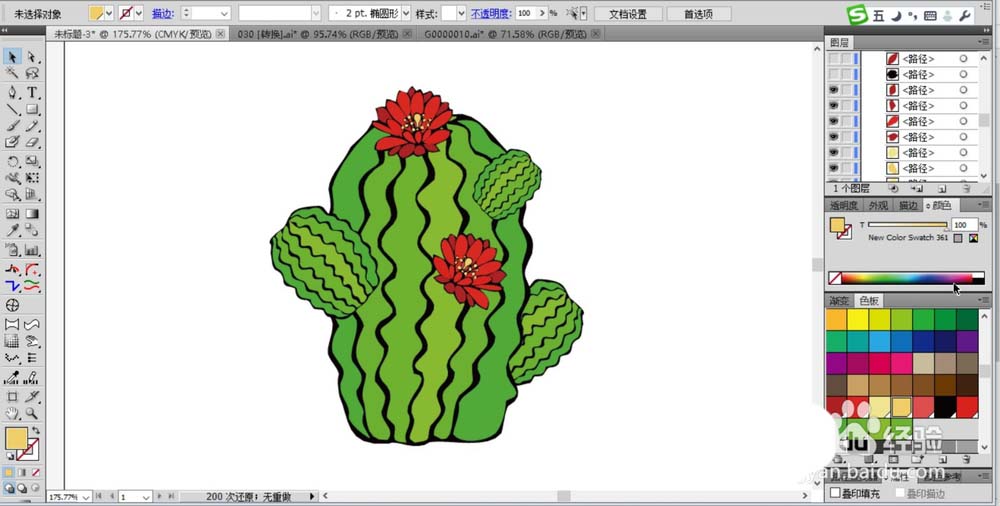Screen dimensions: 1000x506
Task: Select the Gradient tool
Action: 32,214
